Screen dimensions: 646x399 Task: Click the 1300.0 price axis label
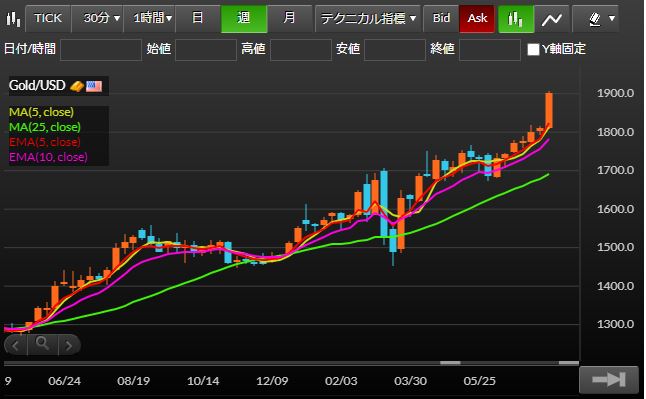click(616, 324)
